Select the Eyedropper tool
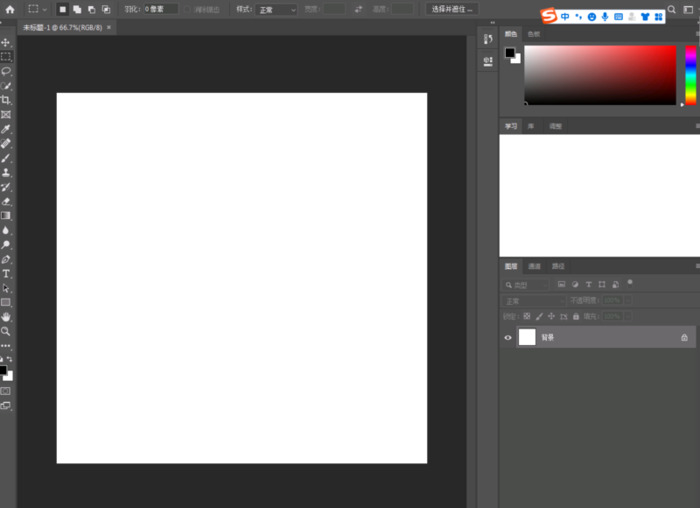This screenshot has height=508, width=700. pyautogui.click(x=6, y=129)
